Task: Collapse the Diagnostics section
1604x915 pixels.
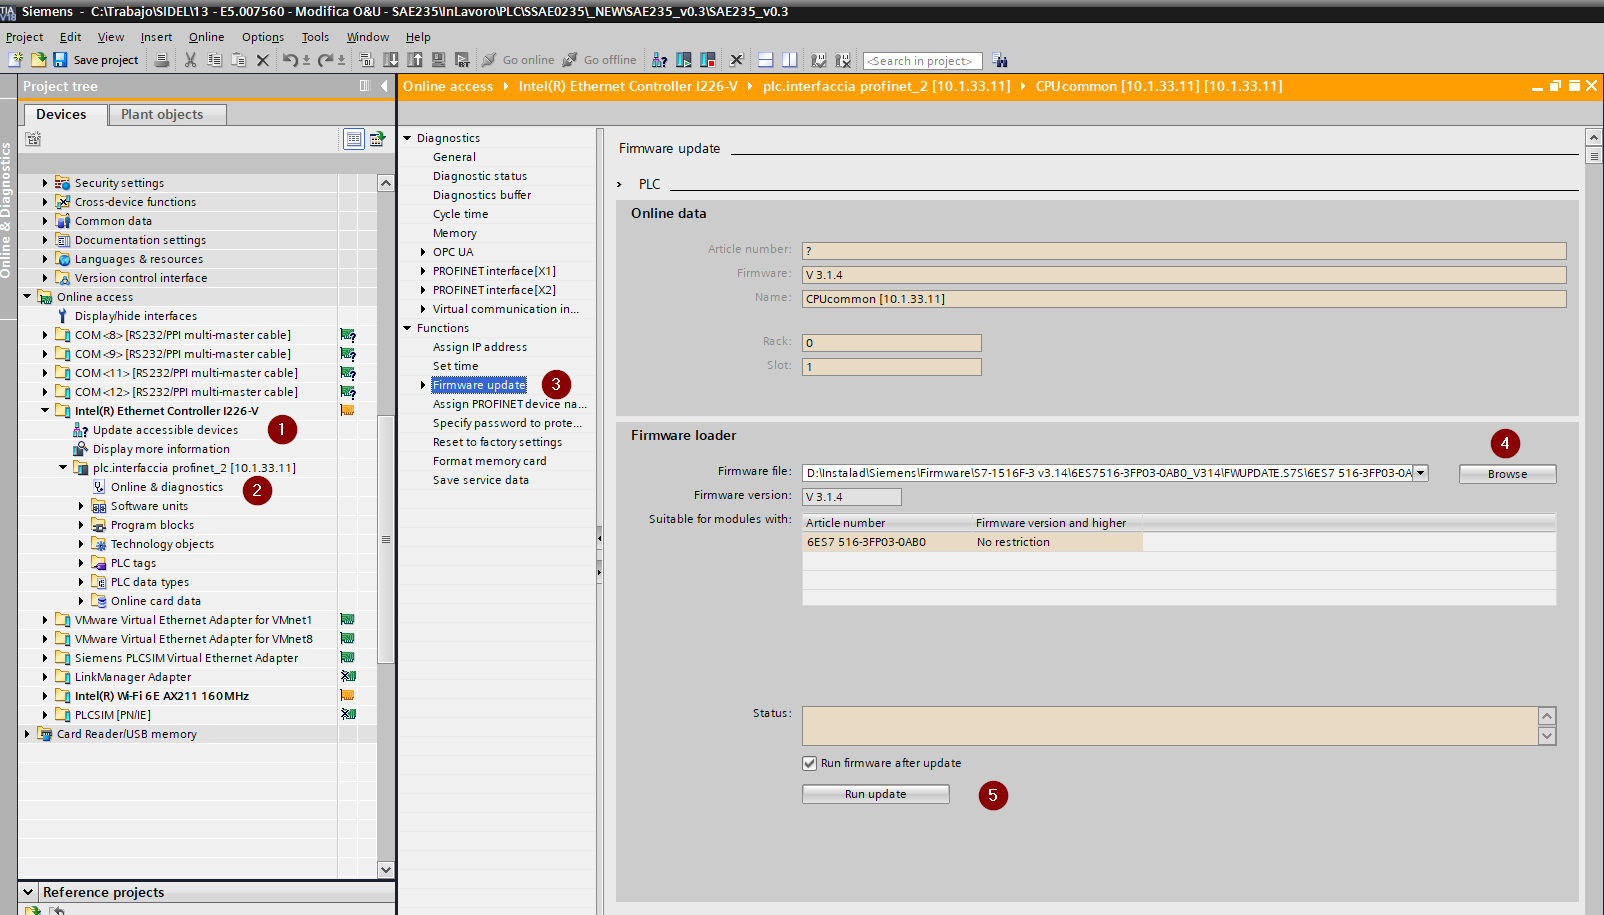Action: [x=407, y=138]
